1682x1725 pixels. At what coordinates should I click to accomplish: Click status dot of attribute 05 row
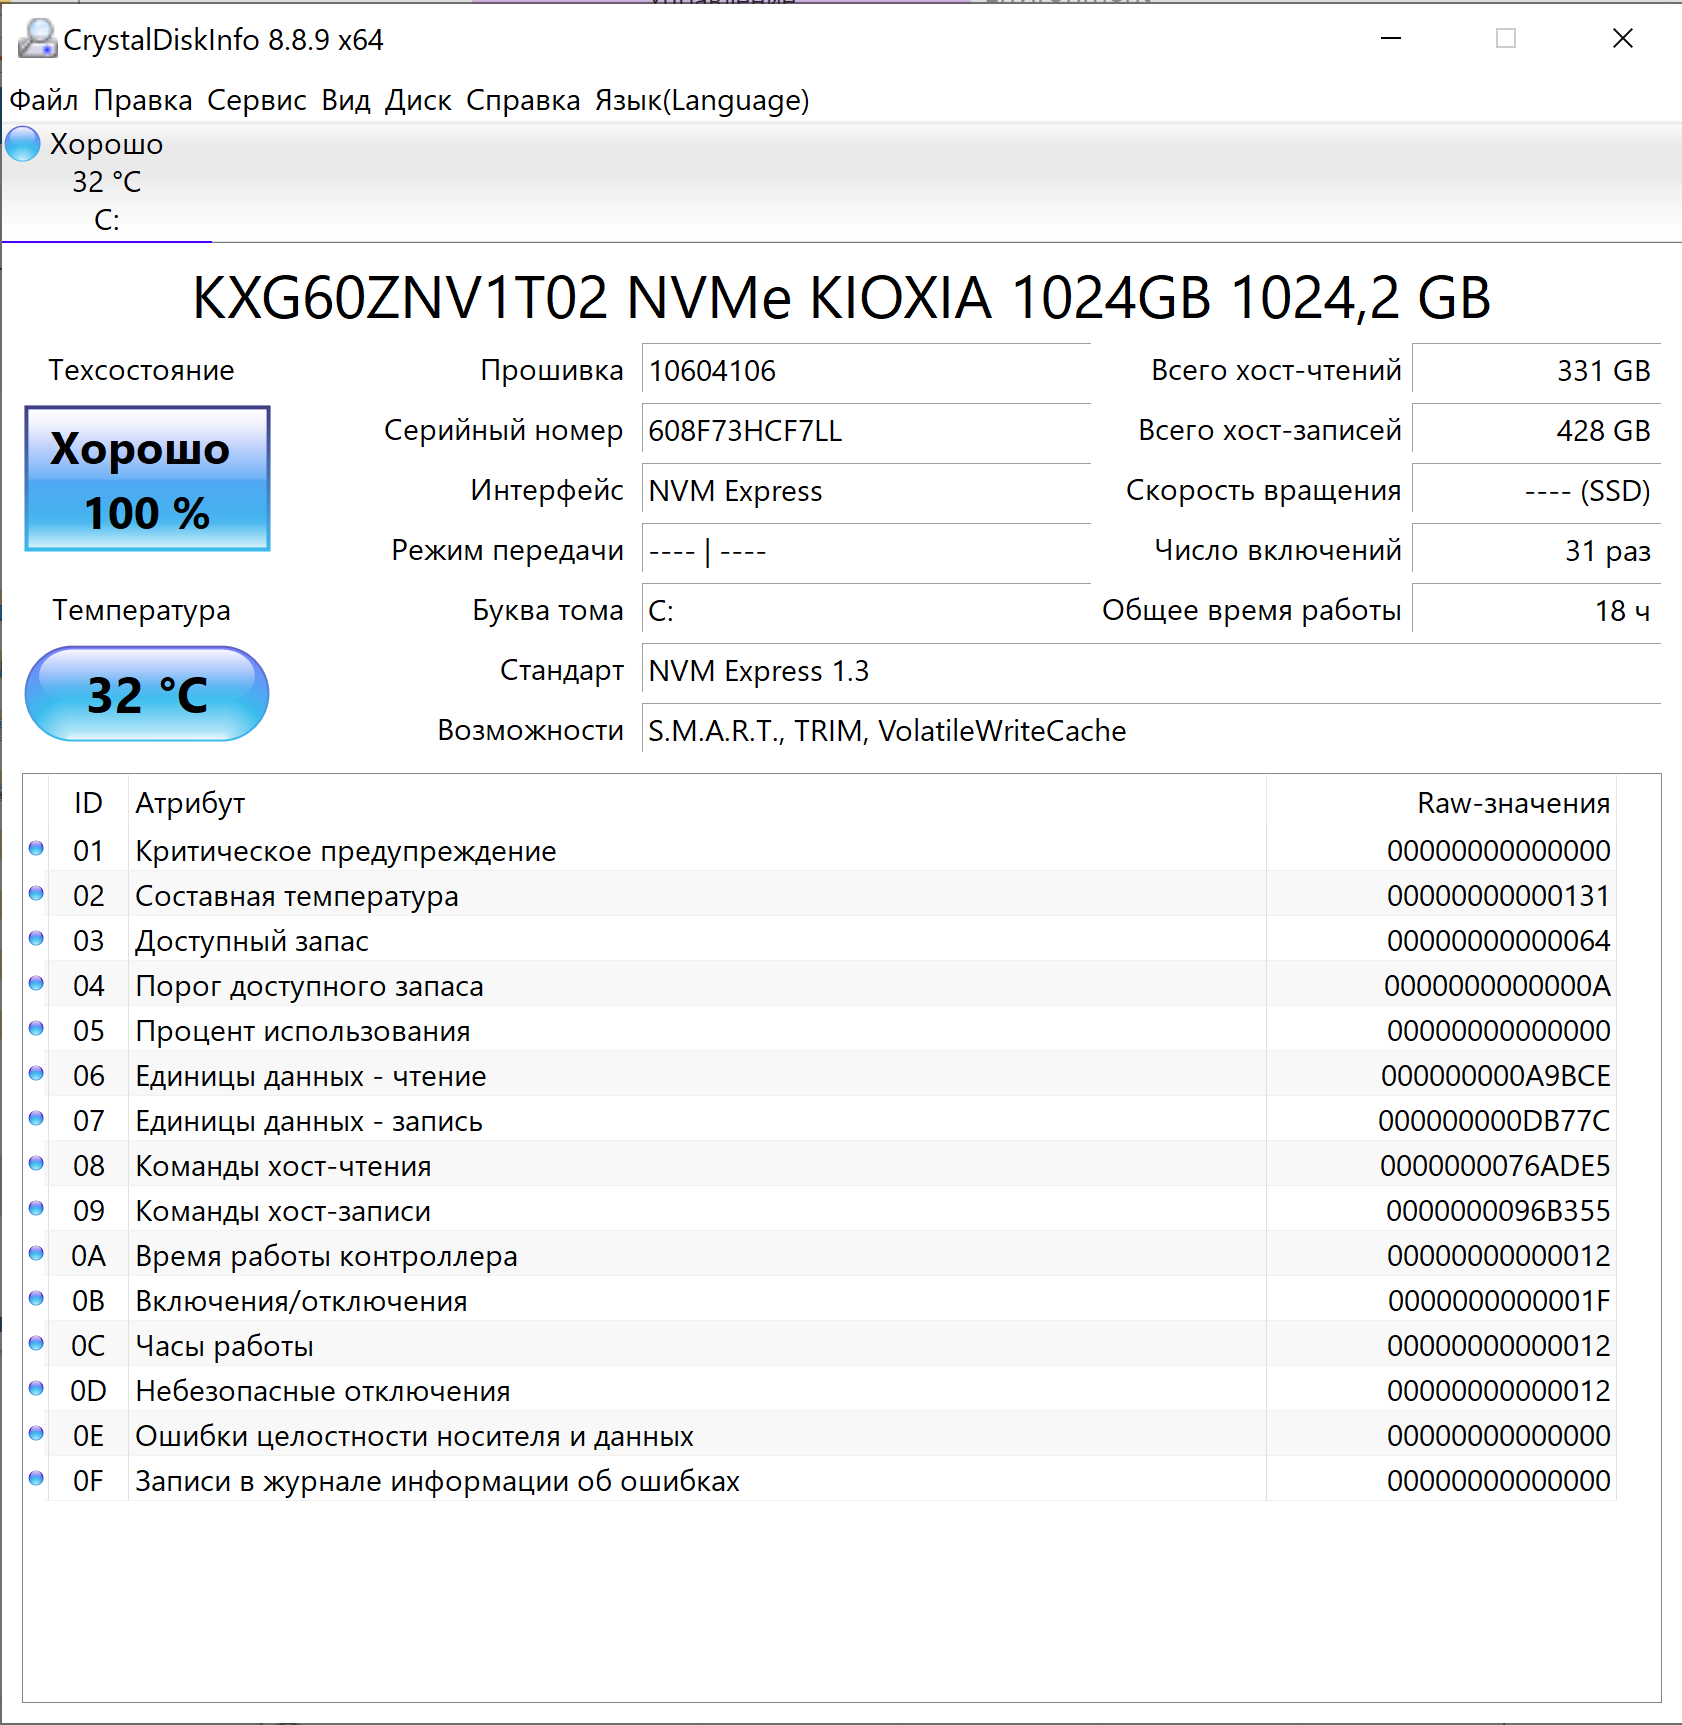(x=36, y=1028)
